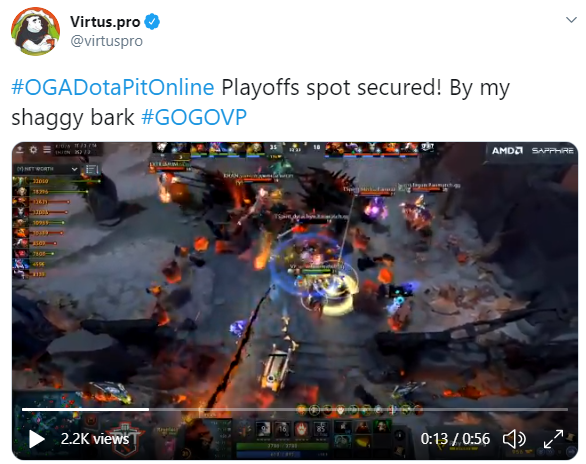The width and height of the screenshot is (586, 464).
Task: Click the top net worth hero entry
Action: tap(56, 181)
